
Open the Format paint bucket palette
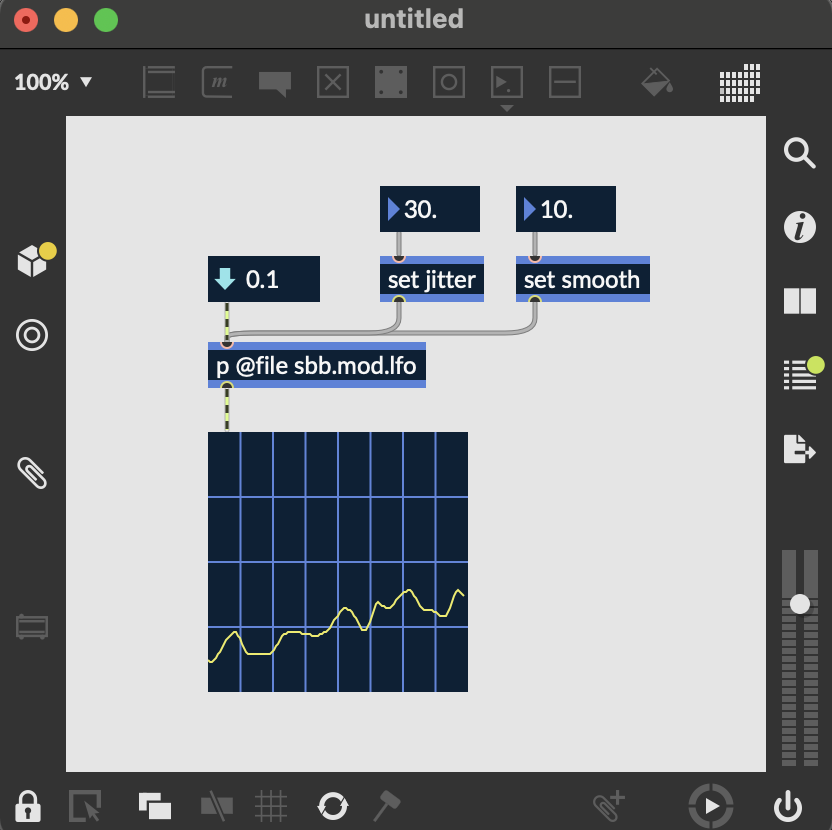[x=656, y=82]
